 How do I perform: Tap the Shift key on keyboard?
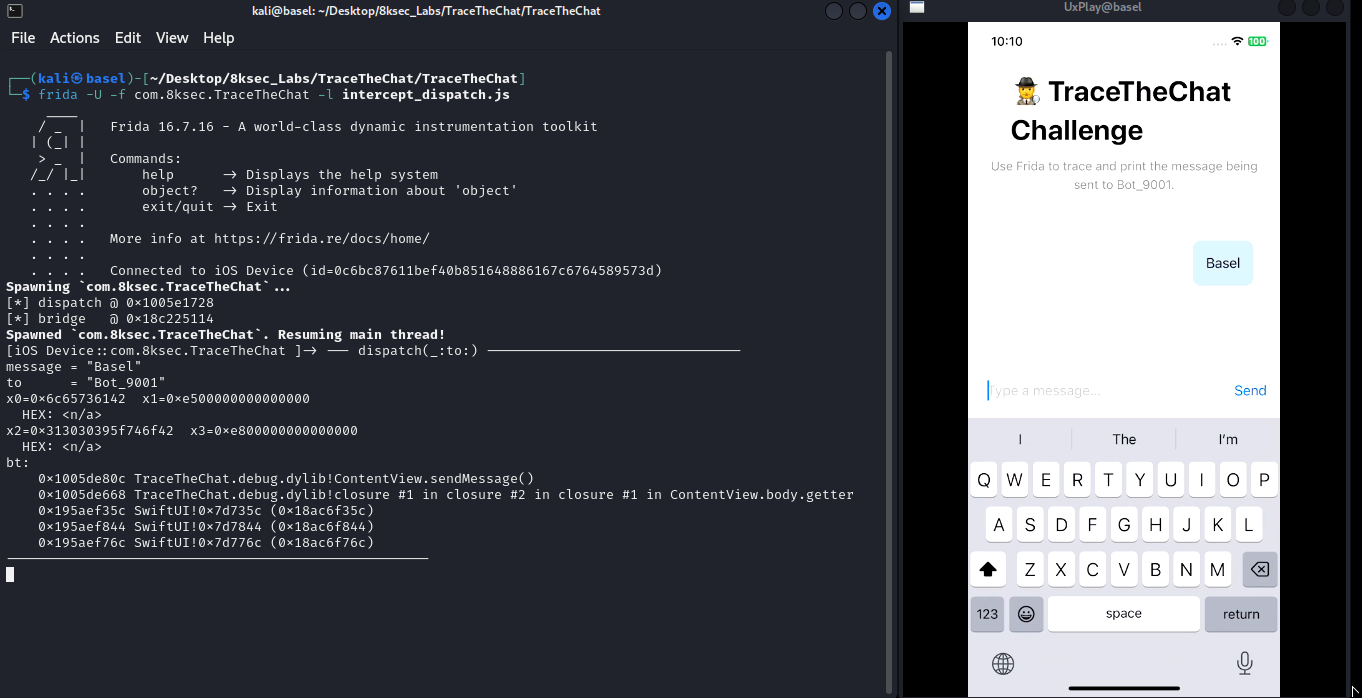[x=988, y=570]
